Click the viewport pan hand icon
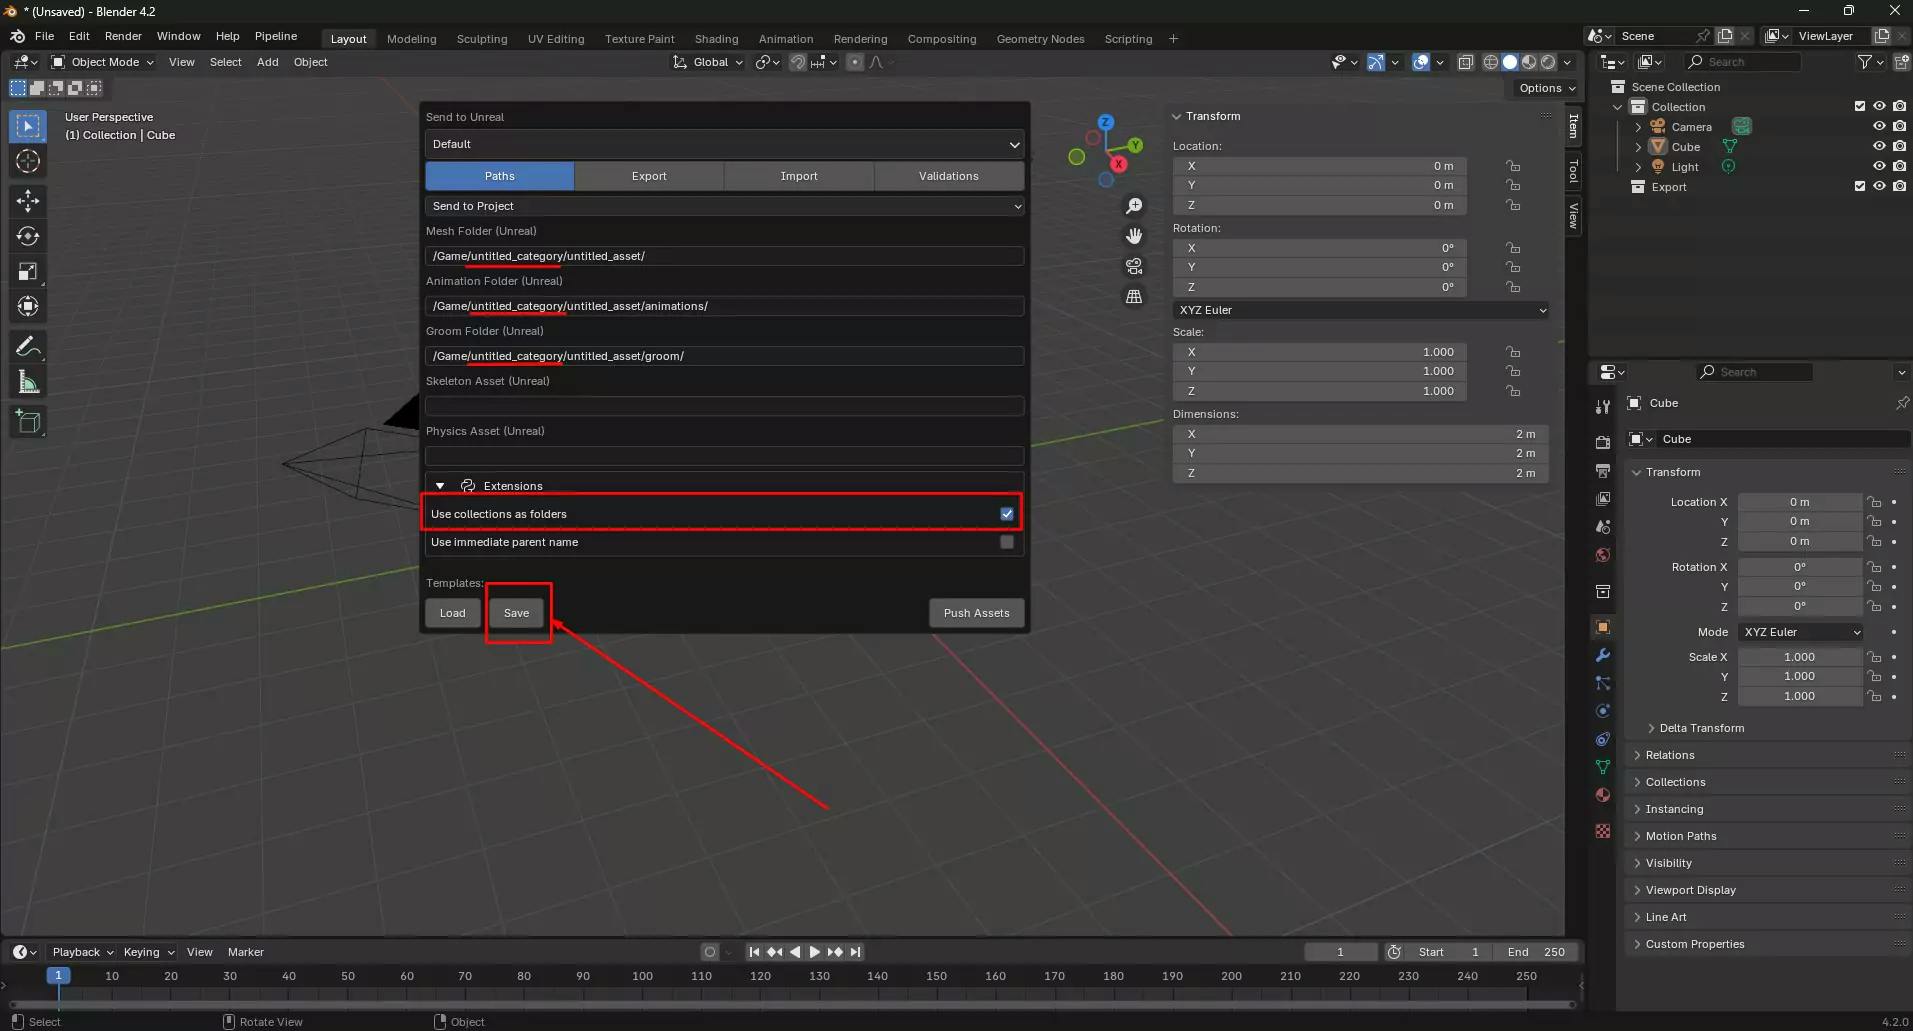 tap(1134, 236)
